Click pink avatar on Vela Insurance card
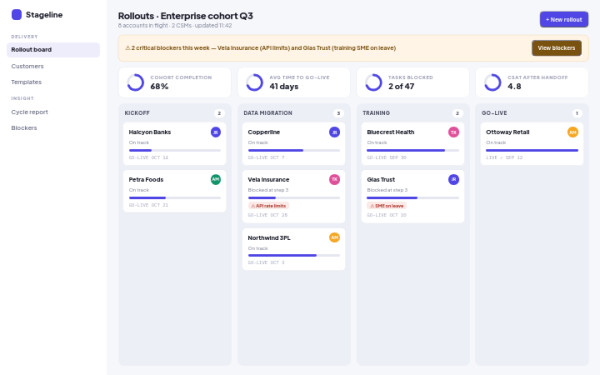The image size is (600, 375). click(334, 179)
